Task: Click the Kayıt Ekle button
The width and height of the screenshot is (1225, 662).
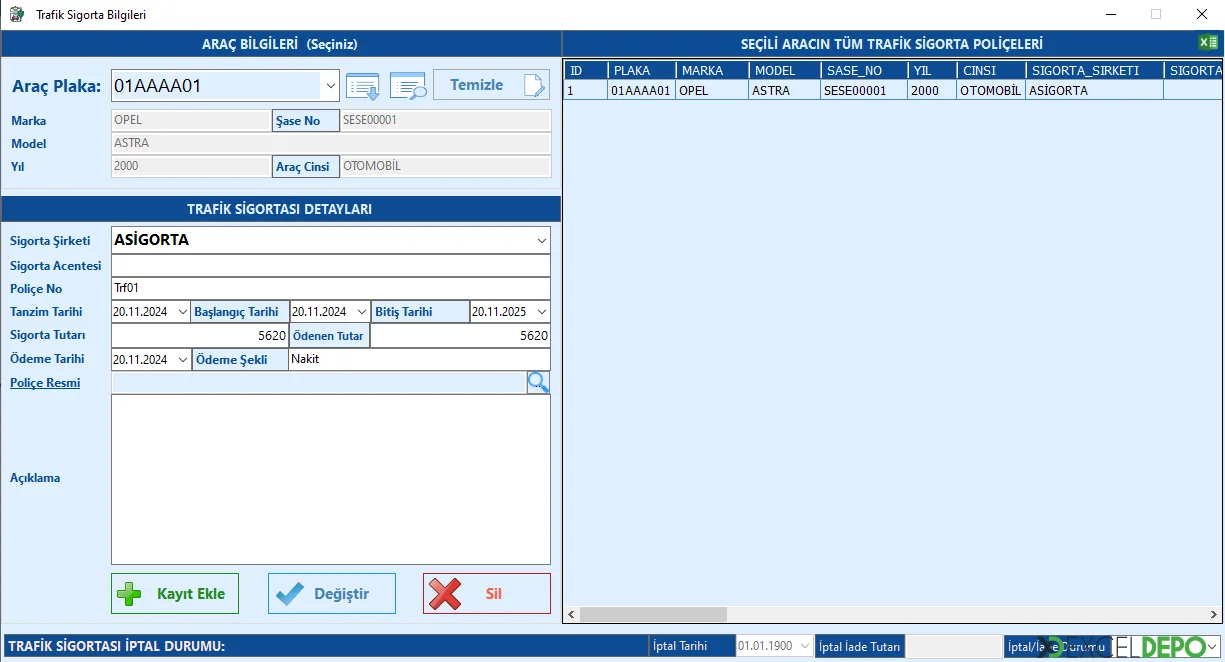Action: [175, 593]
